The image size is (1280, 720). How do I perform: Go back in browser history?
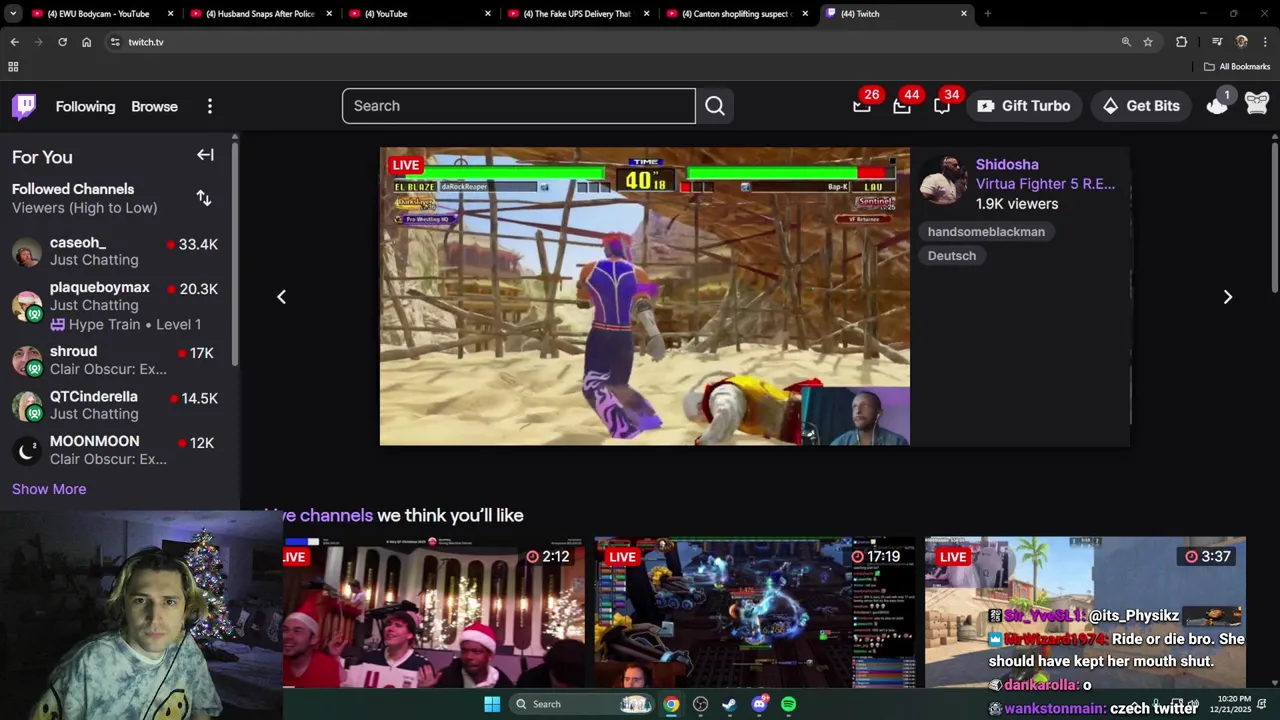click(x=14, y=42)
